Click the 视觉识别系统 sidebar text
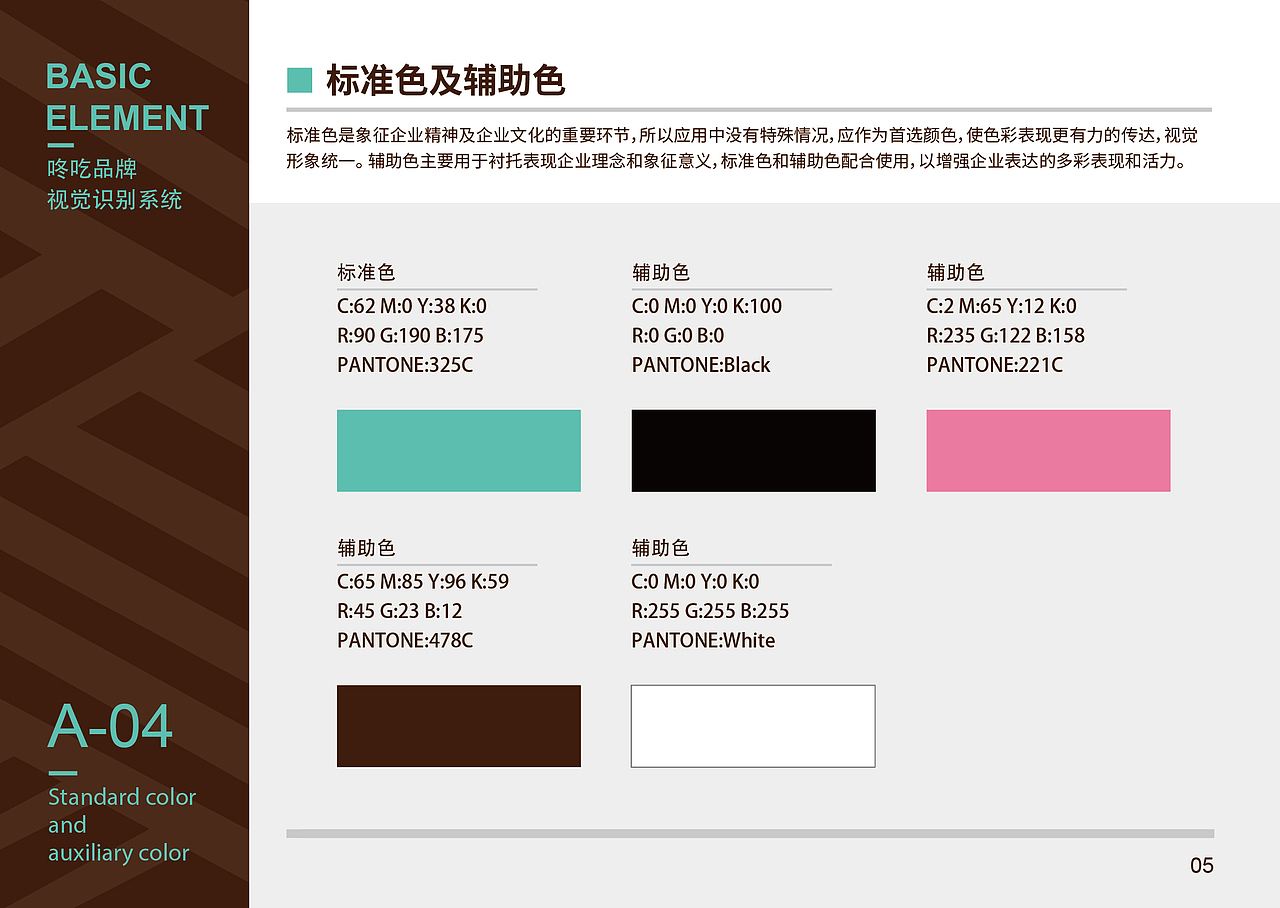This screenshot has width=1280, height=908. coord(115,200)
